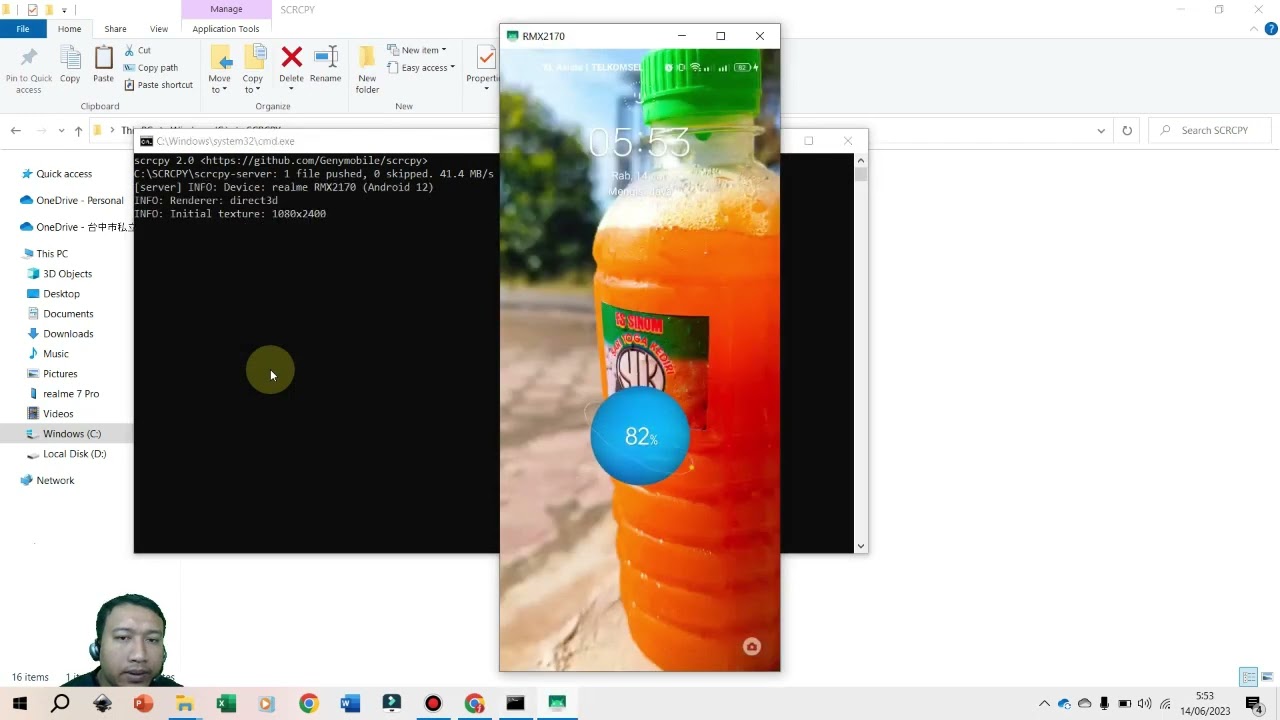
Task: Select This PC in navigation pane
Action: pyautogui.click(x=52, y=254)
